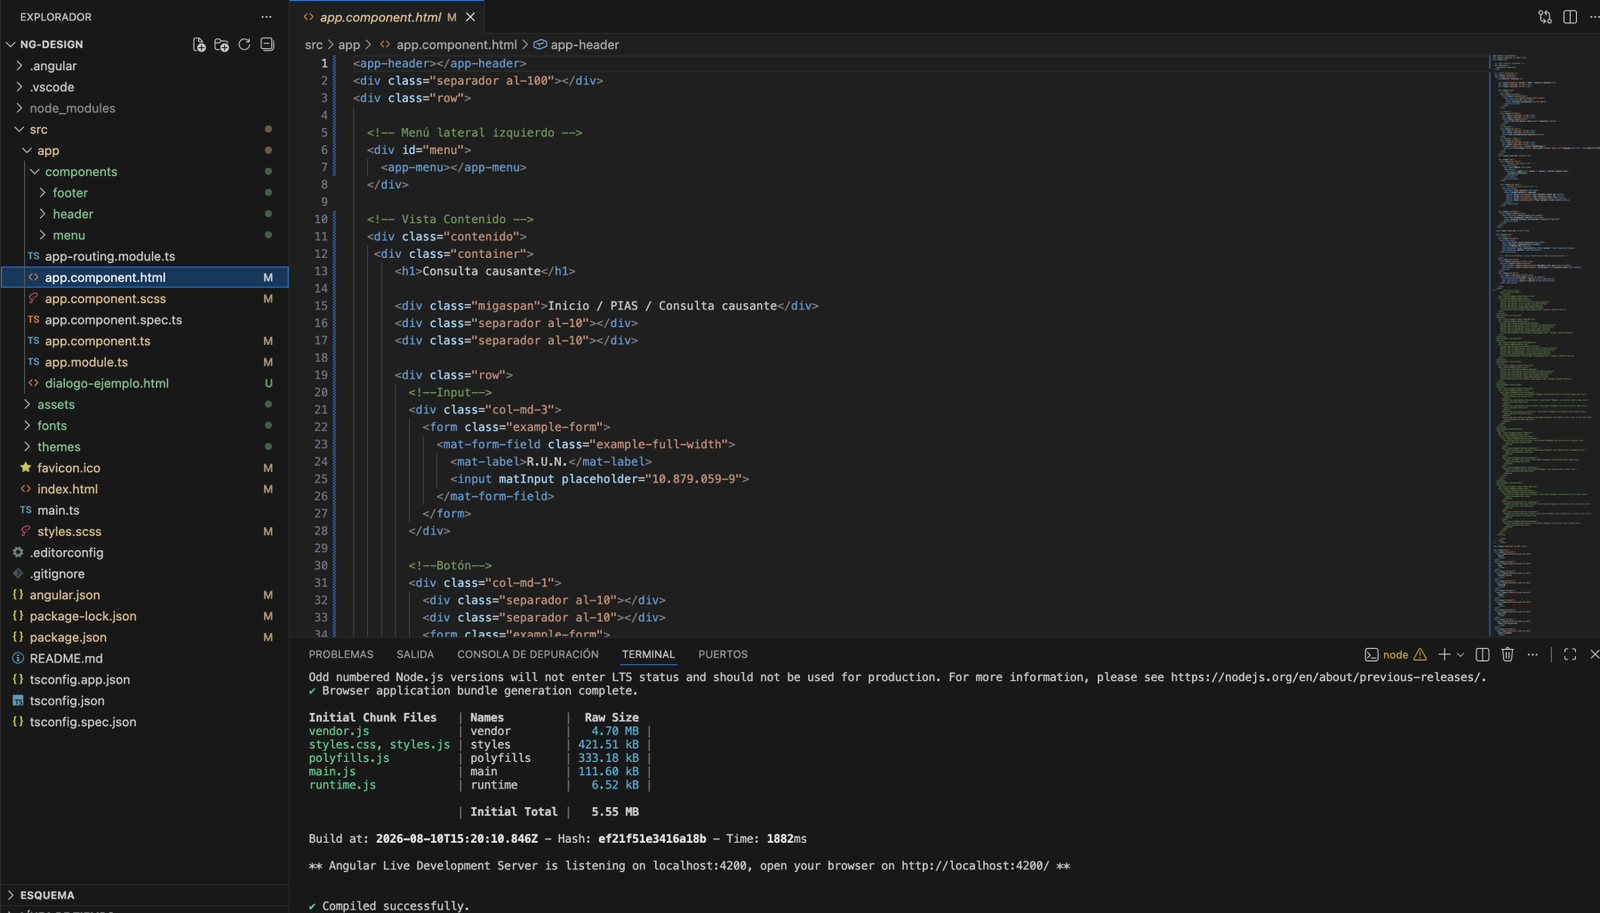The width and height of the screenshot is (1600, 913).
Task: Click the node terminal shell icon
Action: click(1371, 655)
